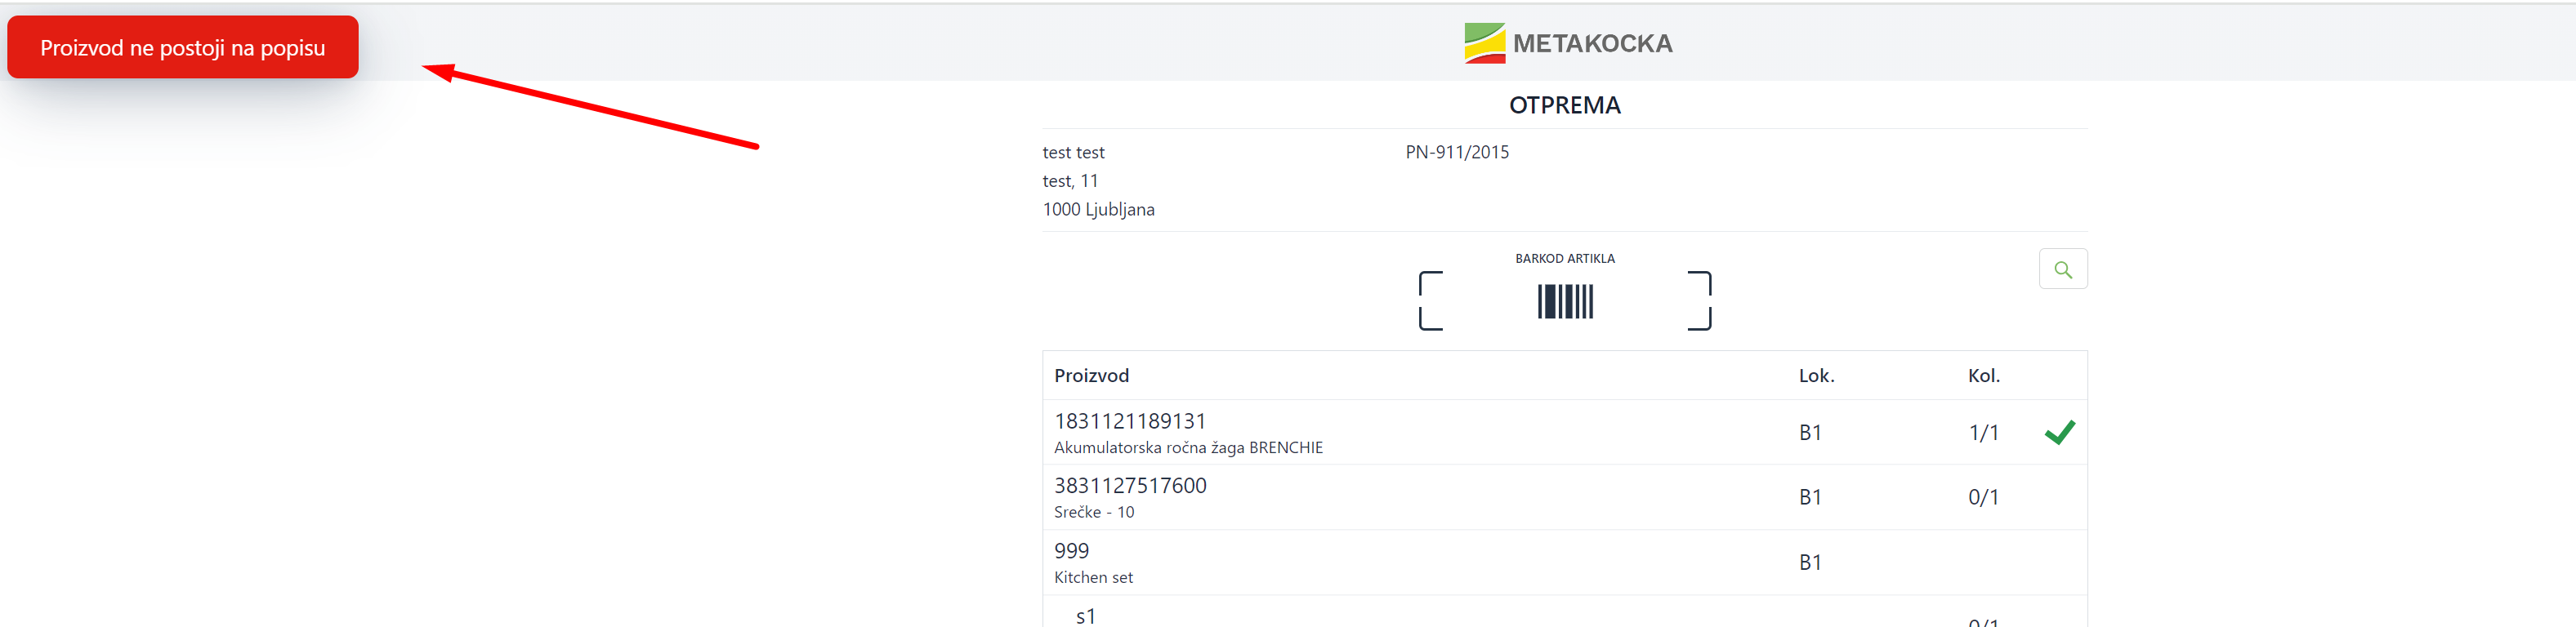Screen dimensions: 2576x627
Task: Select product code 1831121189131
Action: pyautogui.click(x=1130, y=421)
